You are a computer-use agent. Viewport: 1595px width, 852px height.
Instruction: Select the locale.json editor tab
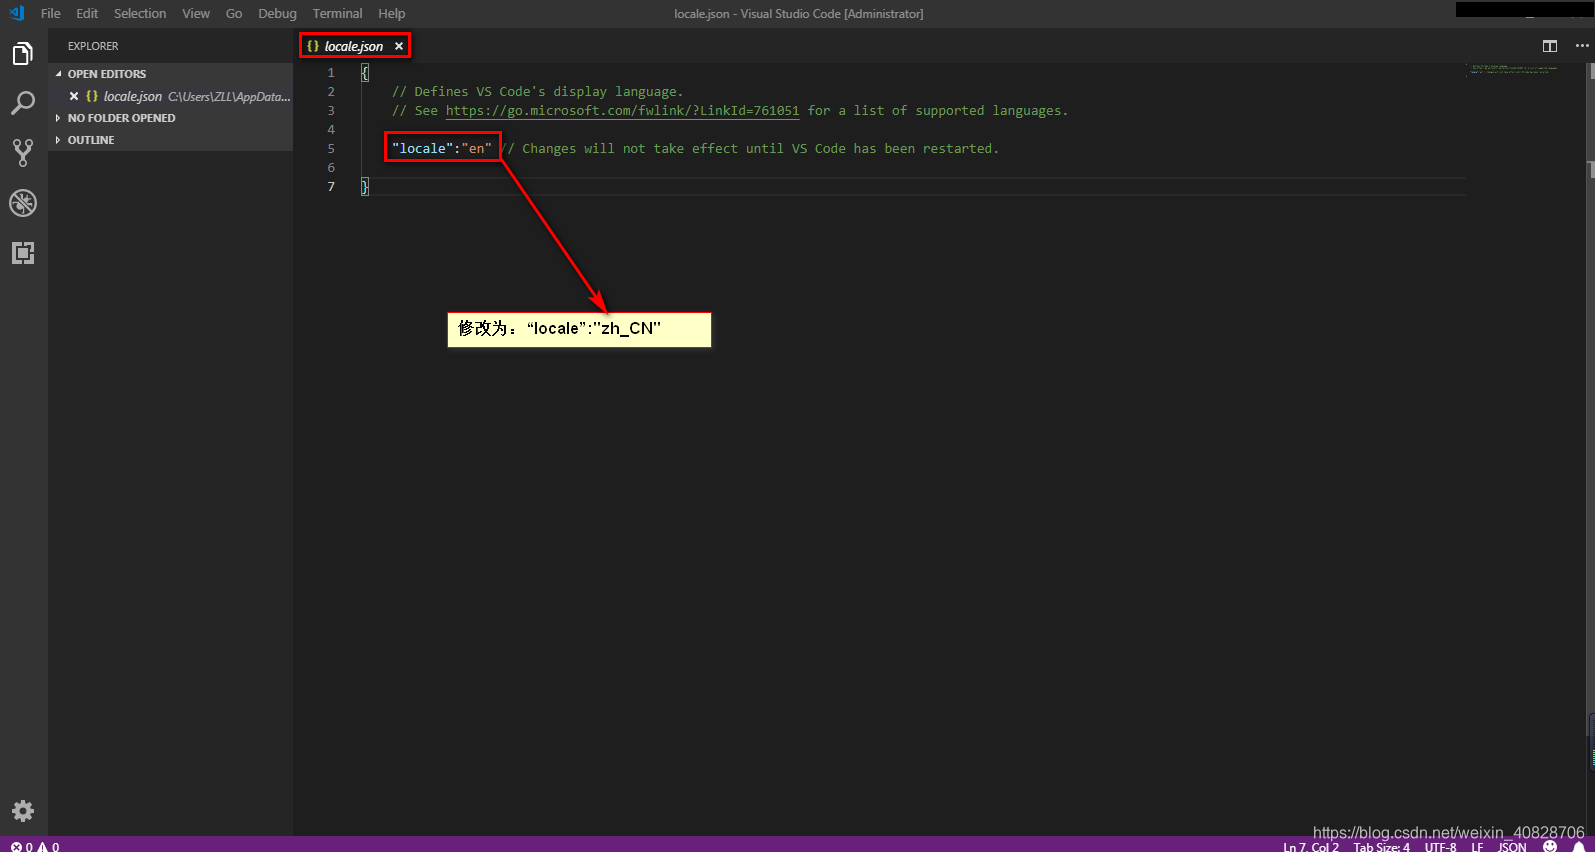point(354,46)
